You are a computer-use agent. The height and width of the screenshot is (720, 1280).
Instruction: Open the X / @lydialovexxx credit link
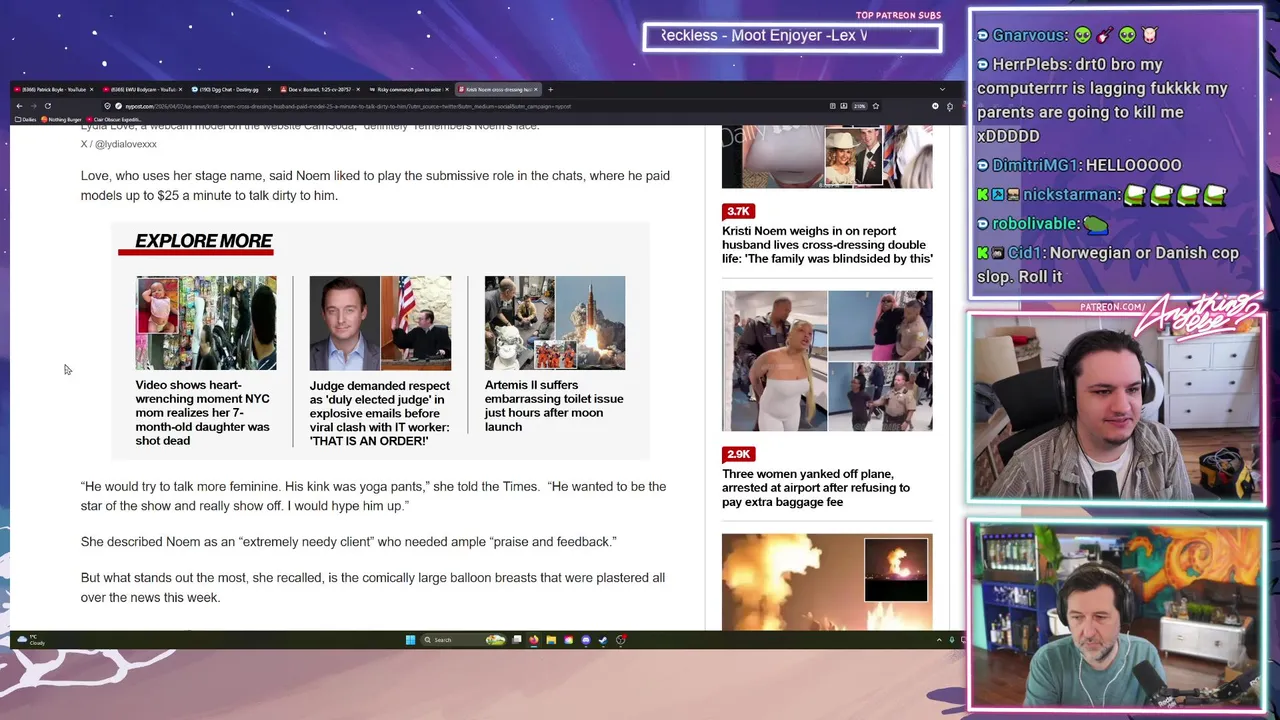pyautogui.click(x=119, y=144)
